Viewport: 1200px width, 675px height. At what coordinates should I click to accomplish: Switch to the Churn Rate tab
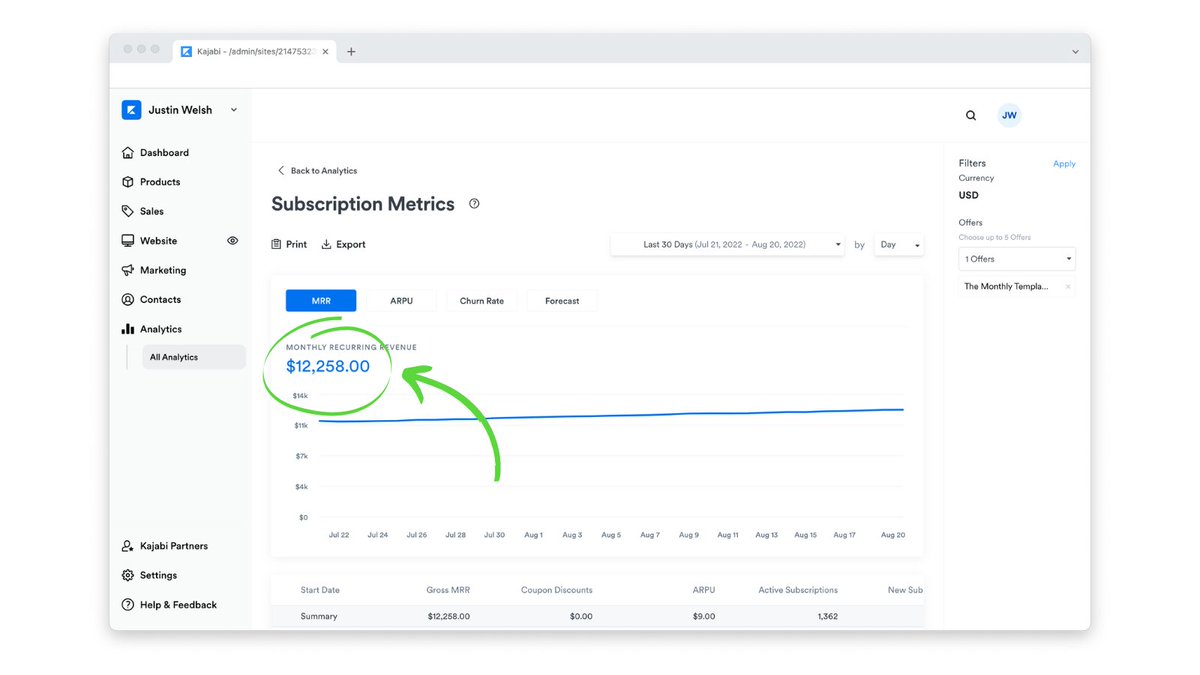pos(481,300)
